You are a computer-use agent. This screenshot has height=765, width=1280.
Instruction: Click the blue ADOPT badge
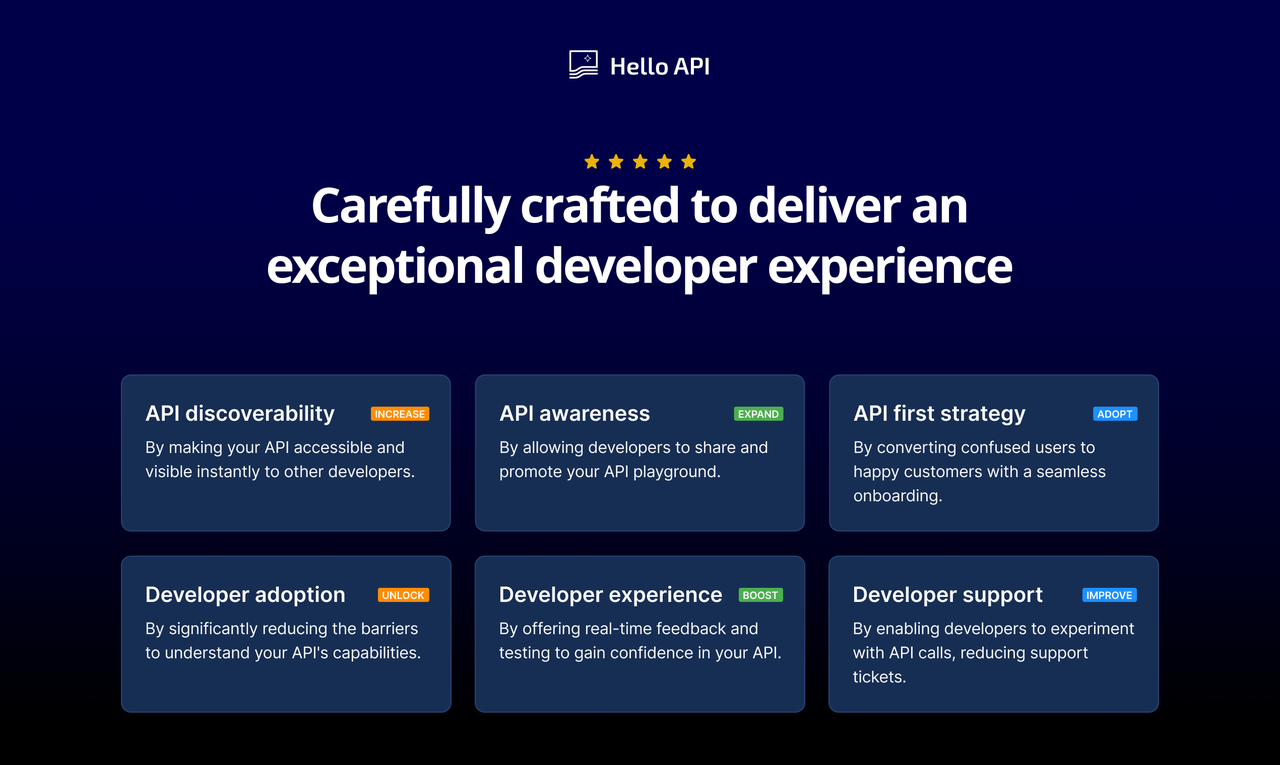point(1114,413)
